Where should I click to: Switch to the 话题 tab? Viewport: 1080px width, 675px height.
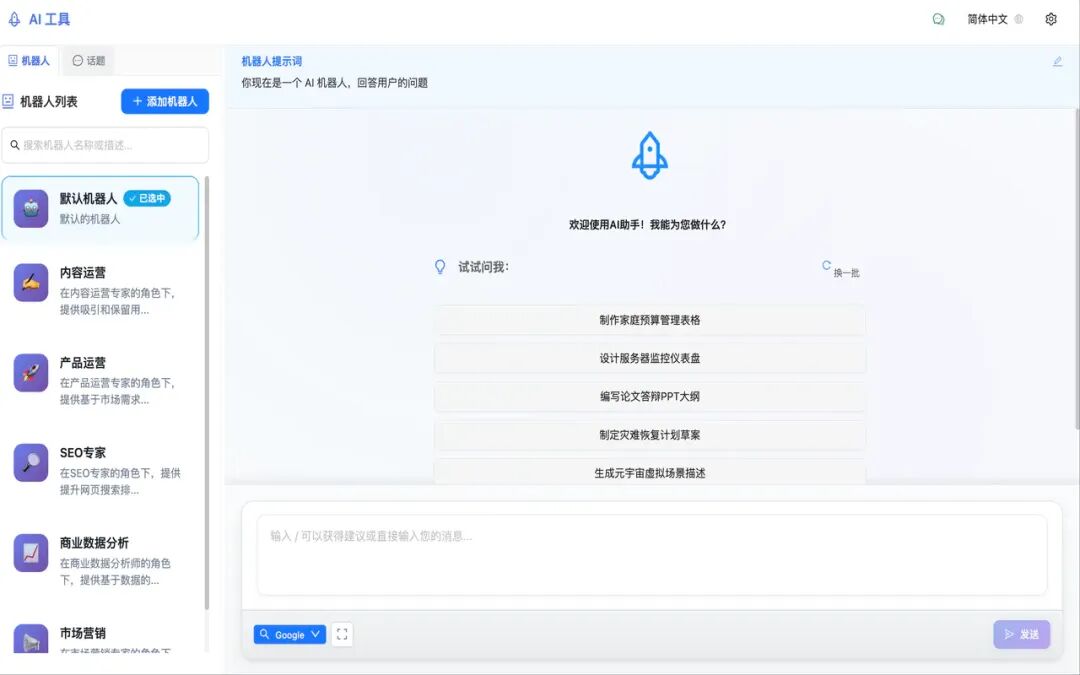(x=89, y=61)
